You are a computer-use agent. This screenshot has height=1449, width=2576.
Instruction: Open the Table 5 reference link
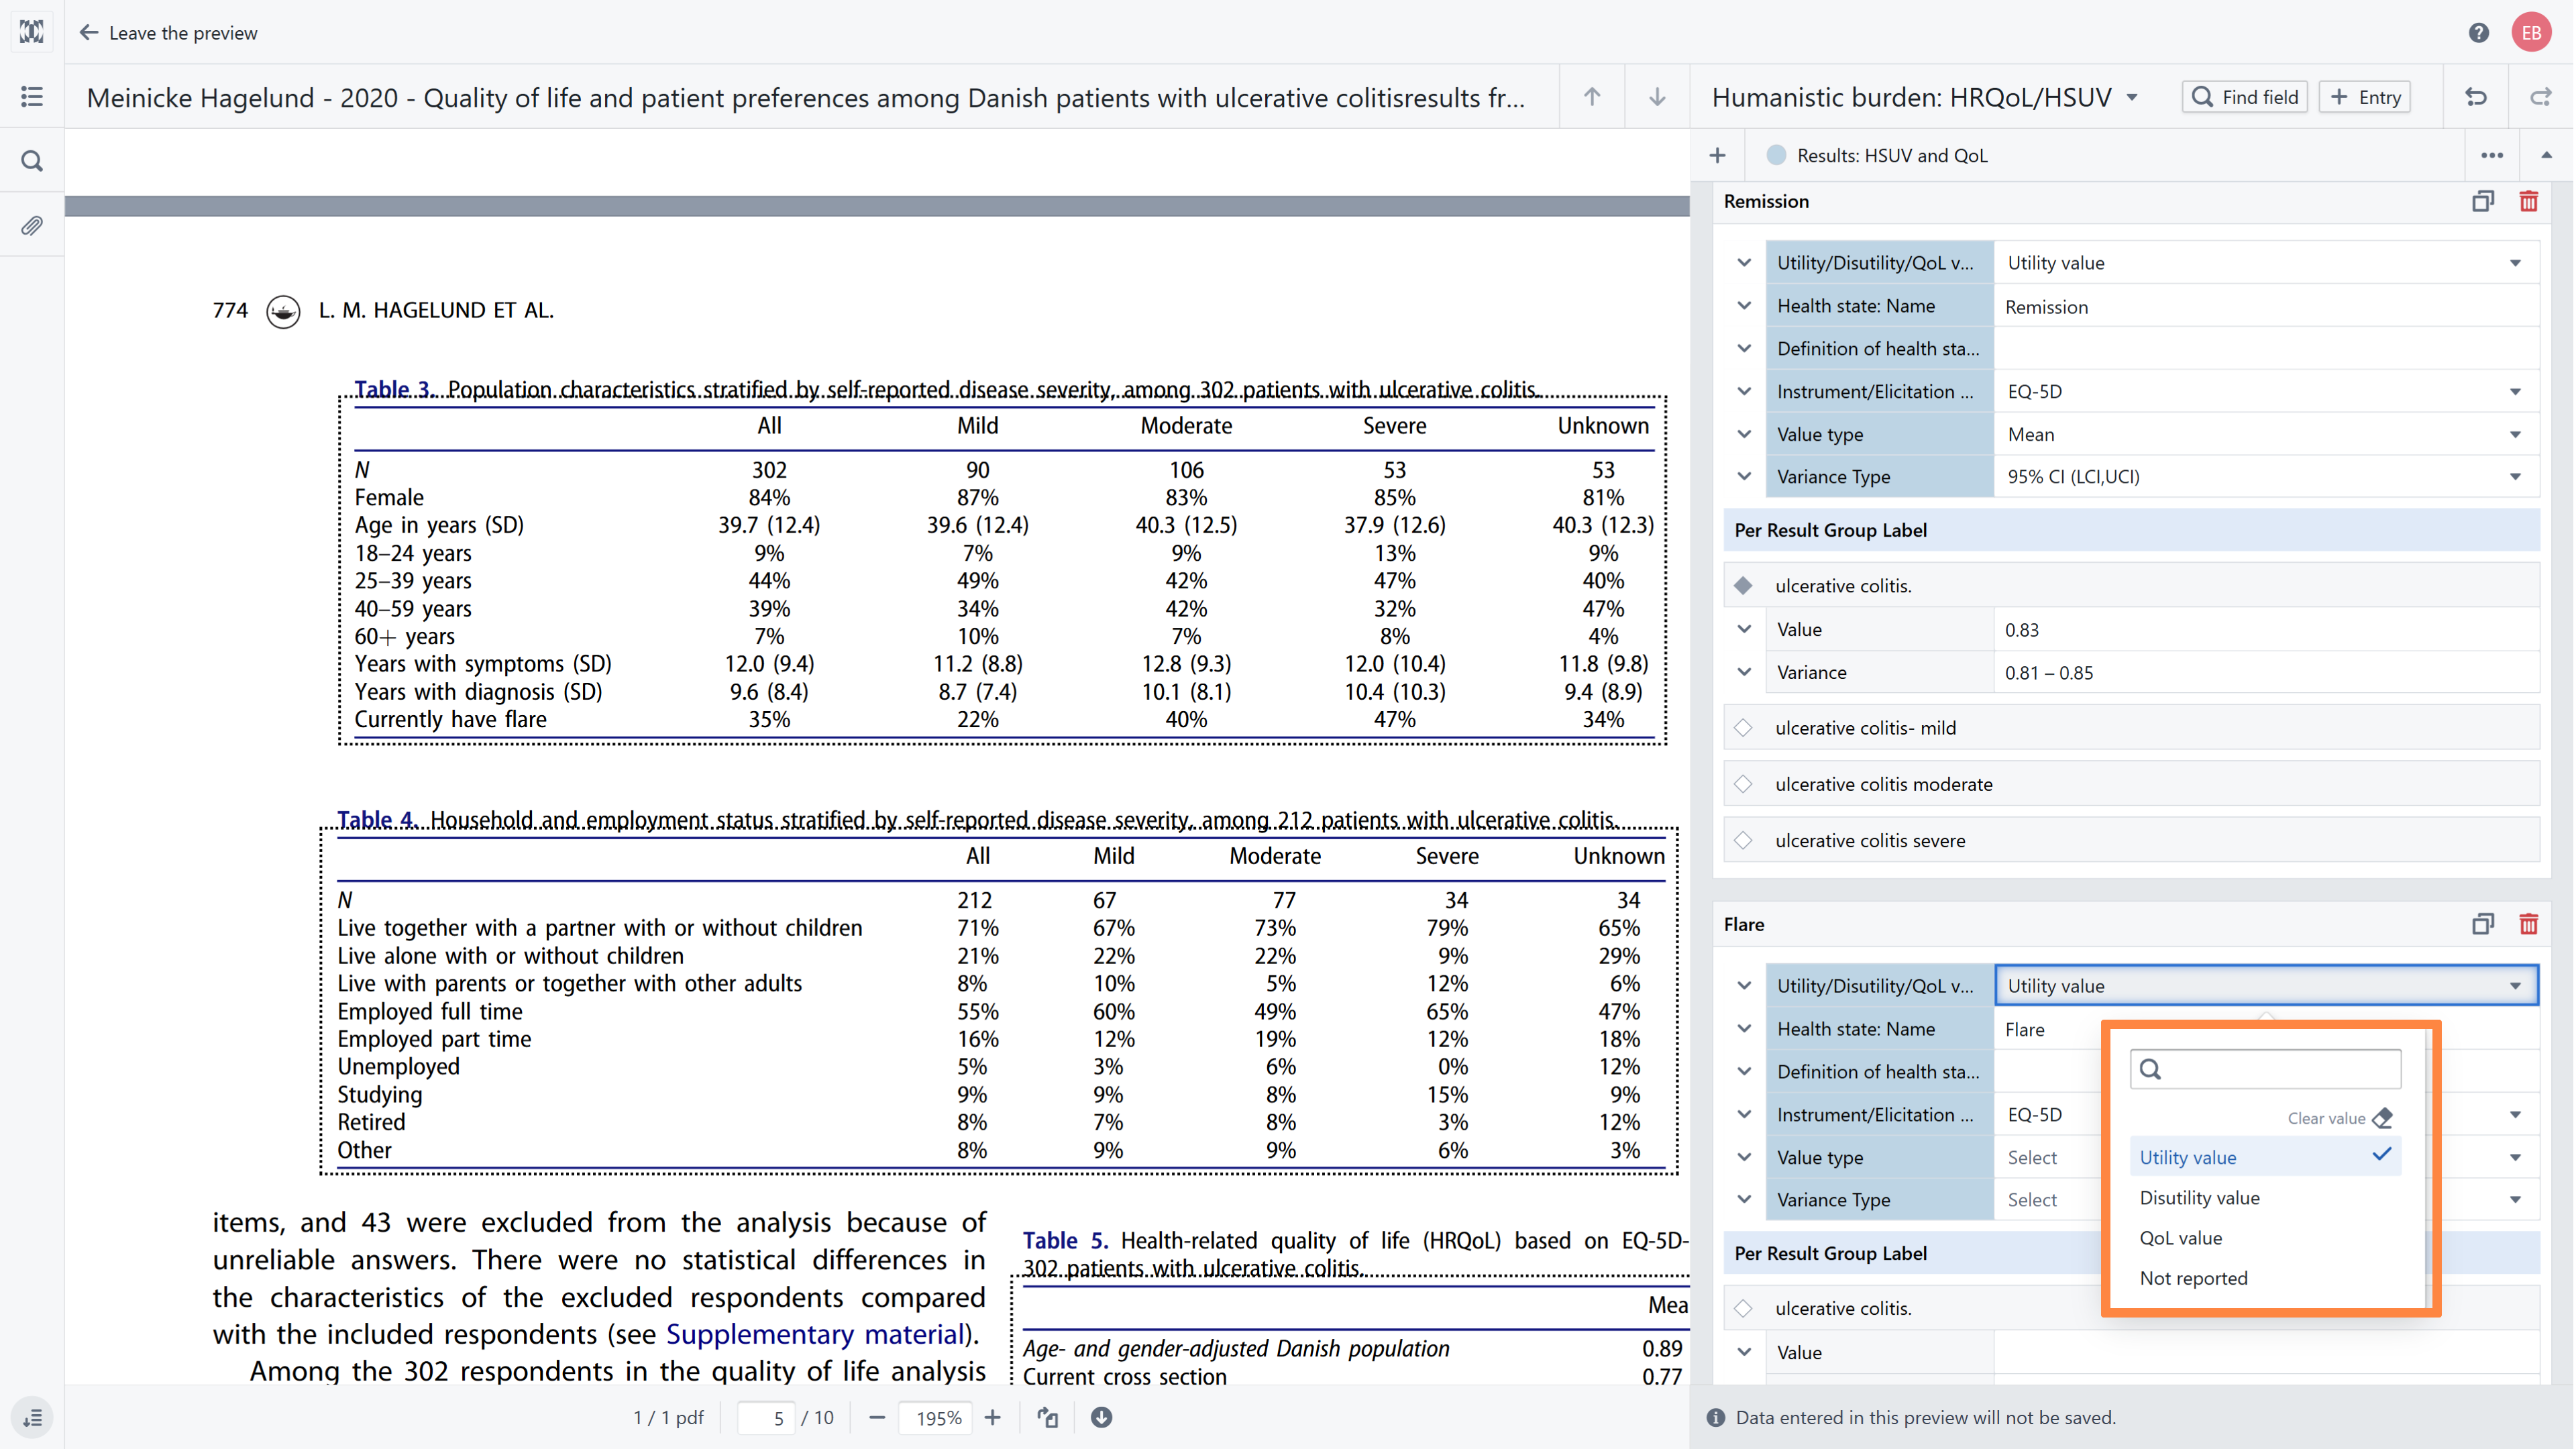click(1065, 1240)
